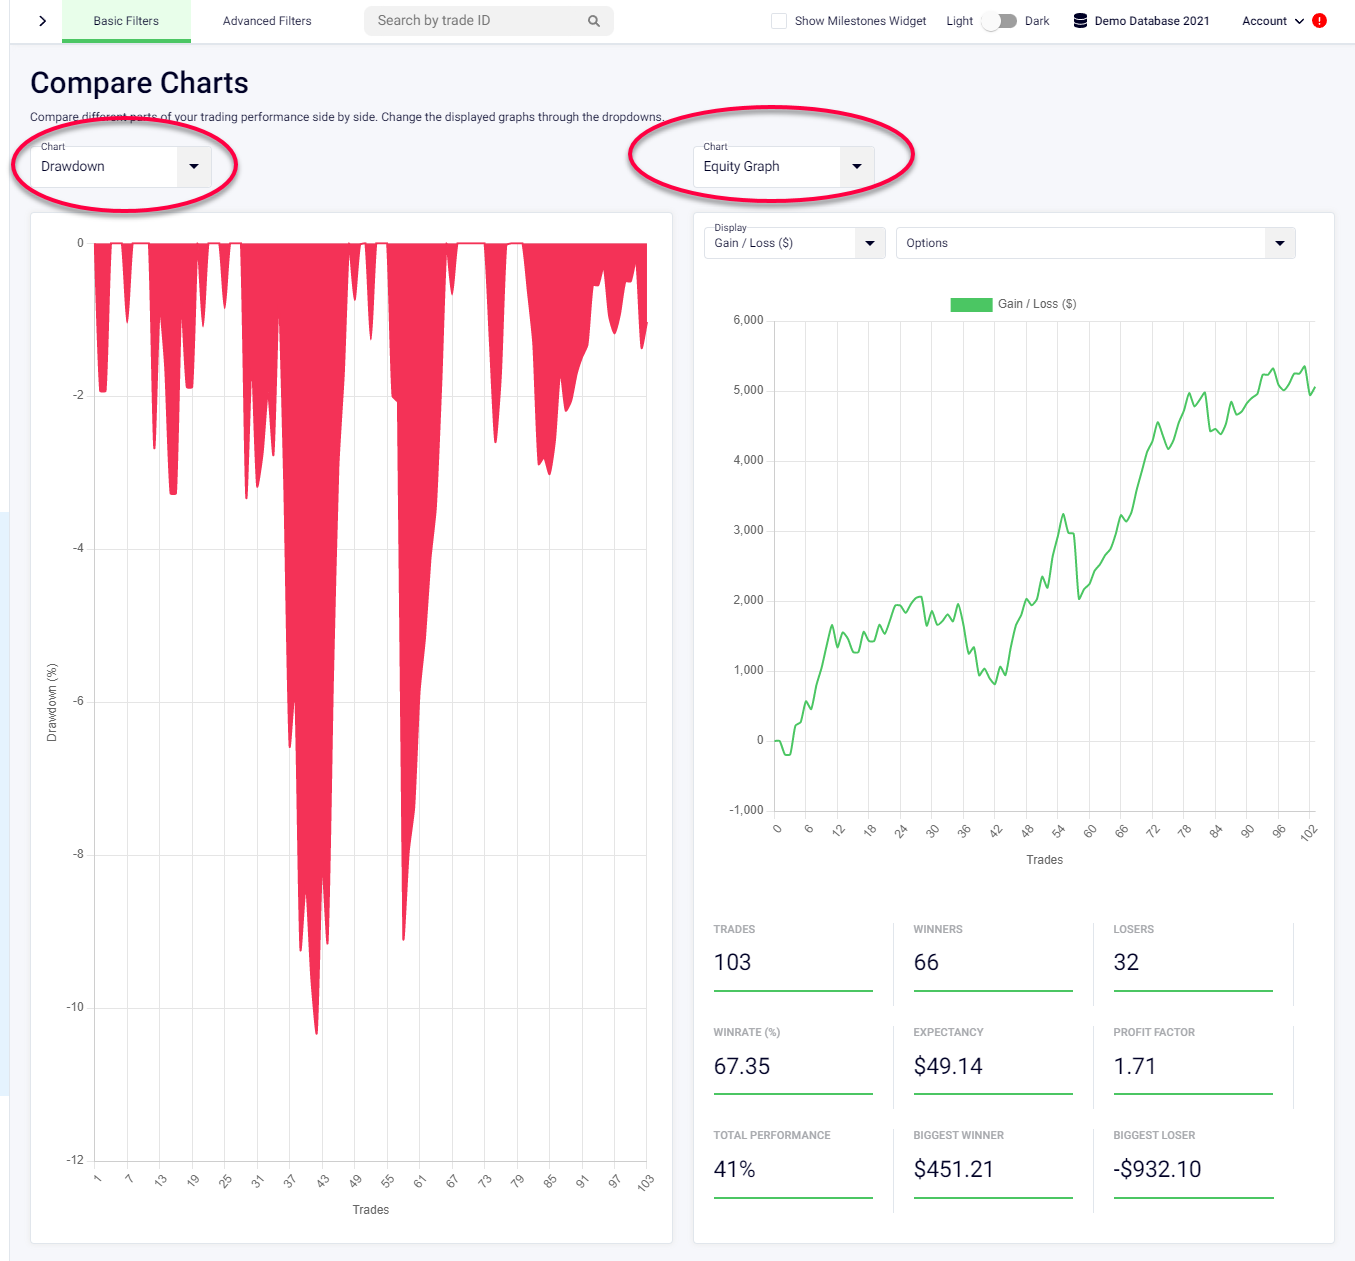Screen dimensions: 1355x1261
Task: Click the red alert notification icon
Action: [1319, 19]
